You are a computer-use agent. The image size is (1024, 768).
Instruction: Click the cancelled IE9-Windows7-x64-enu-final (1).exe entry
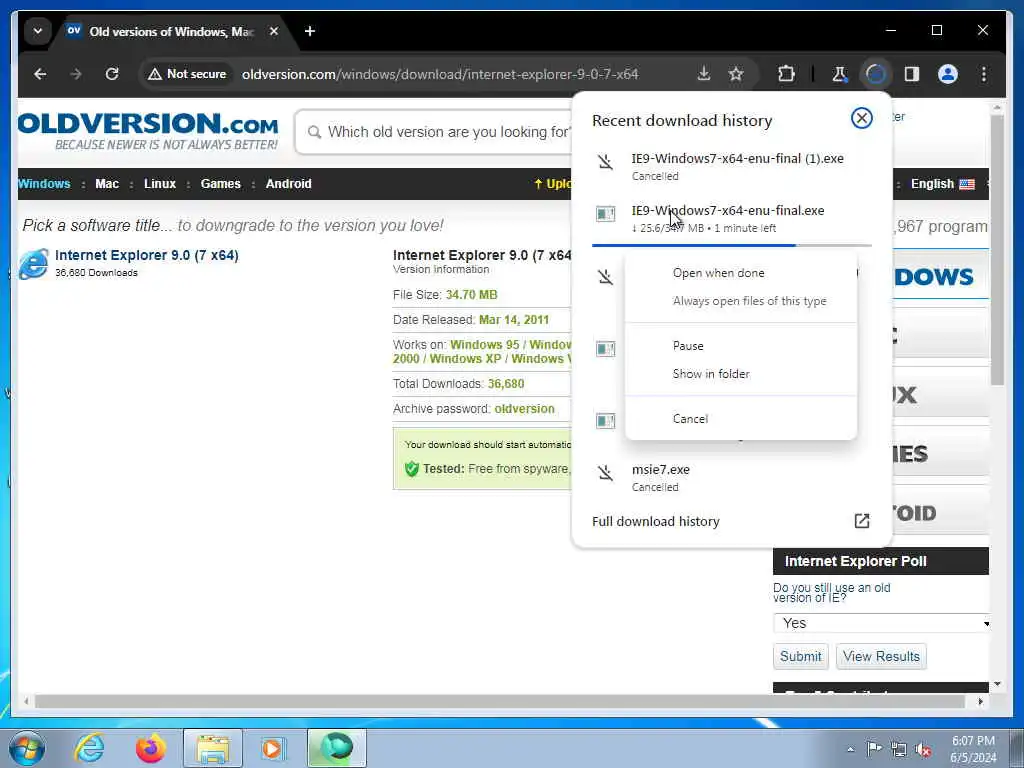731,167
